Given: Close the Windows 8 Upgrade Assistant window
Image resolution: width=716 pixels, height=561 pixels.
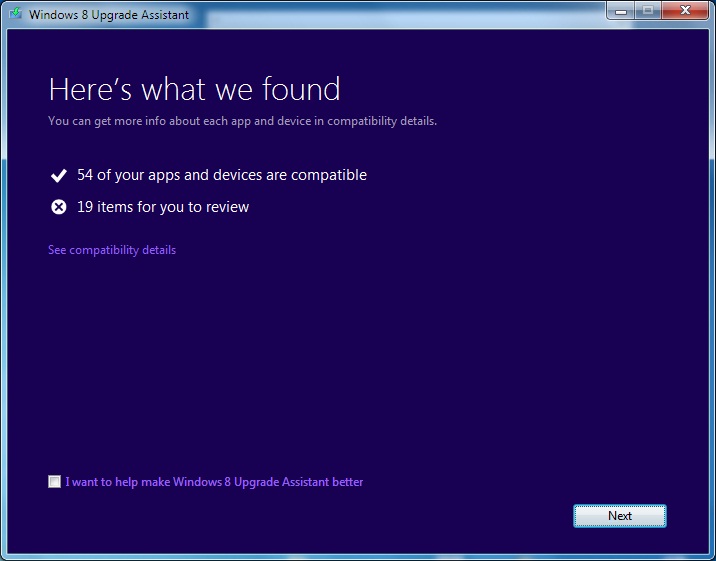Looking at the screenshot, I should [x=685, y=11].
